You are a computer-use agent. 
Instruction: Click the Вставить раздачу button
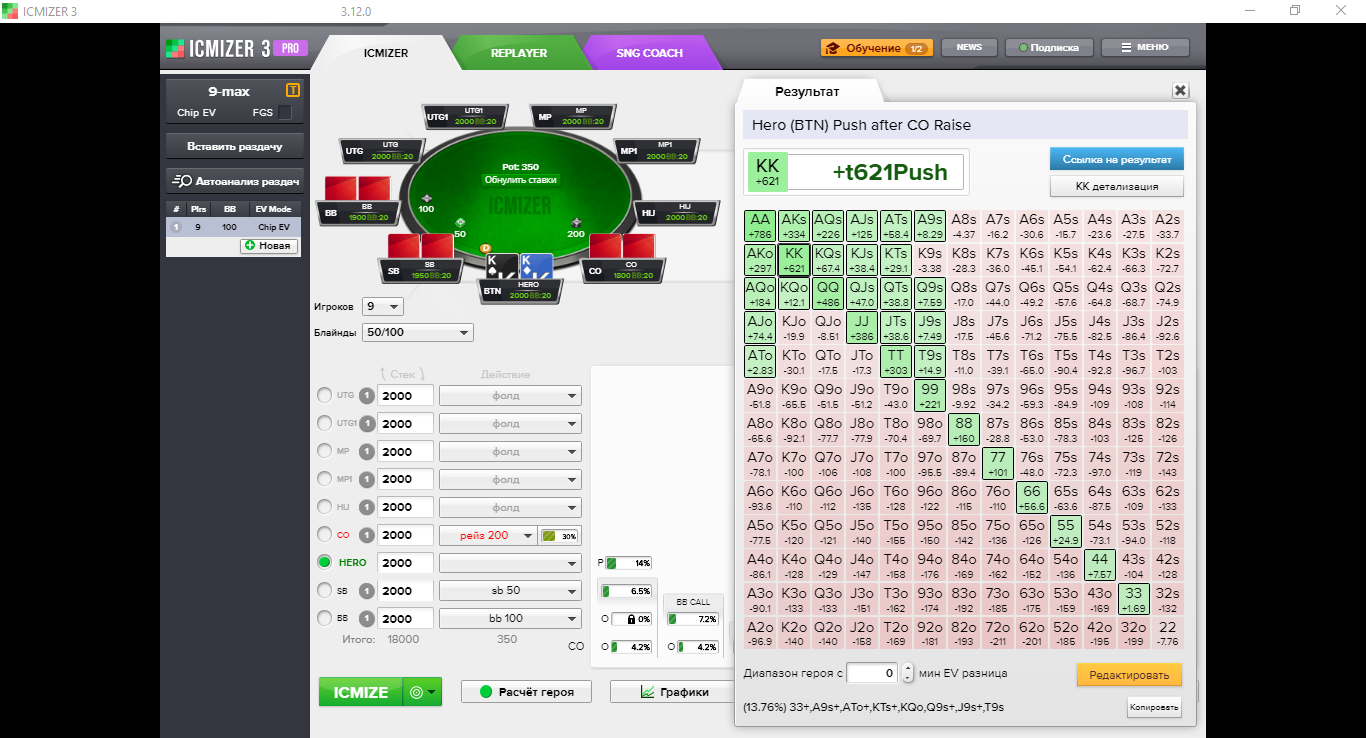pyautogui.click(x=234, y=146)
